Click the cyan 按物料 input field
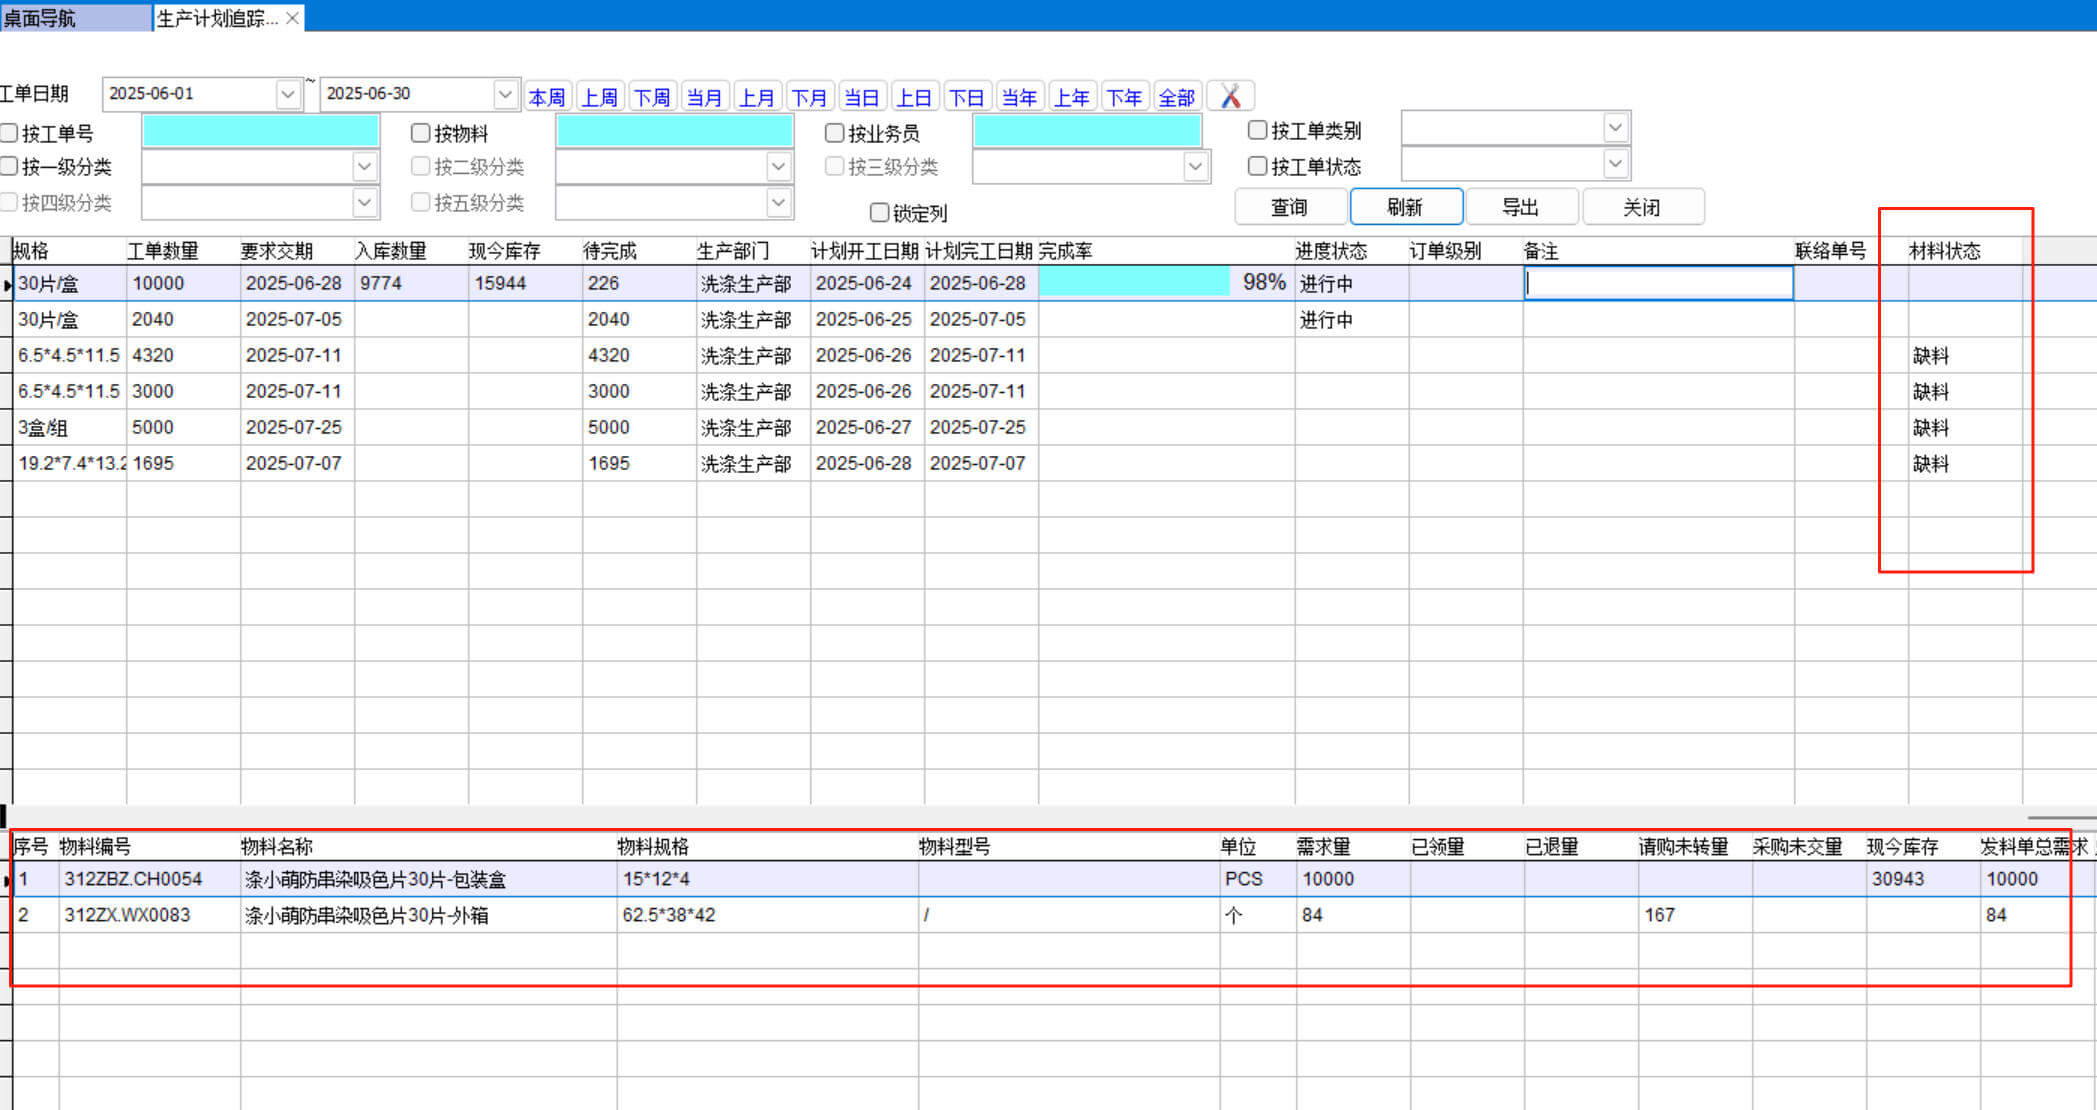 coord(674,131)
